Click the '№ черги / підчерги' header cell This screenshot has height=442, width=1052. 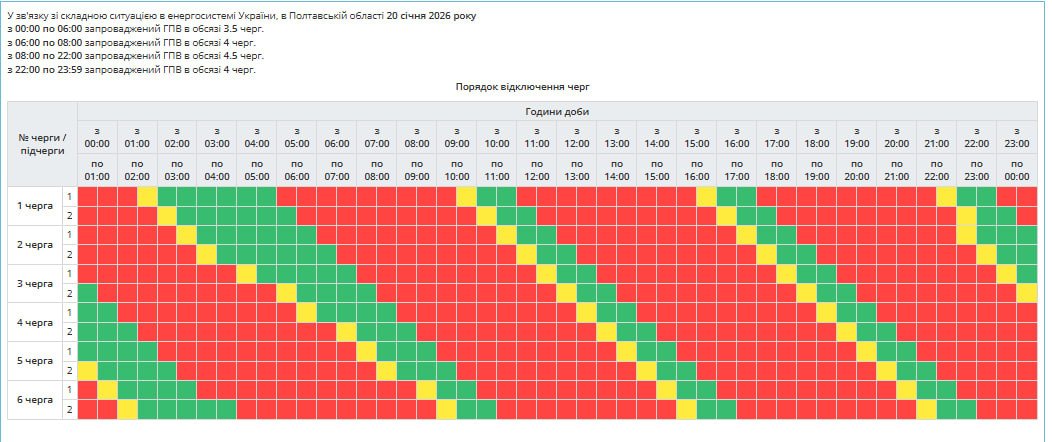[x=42, y=143]
